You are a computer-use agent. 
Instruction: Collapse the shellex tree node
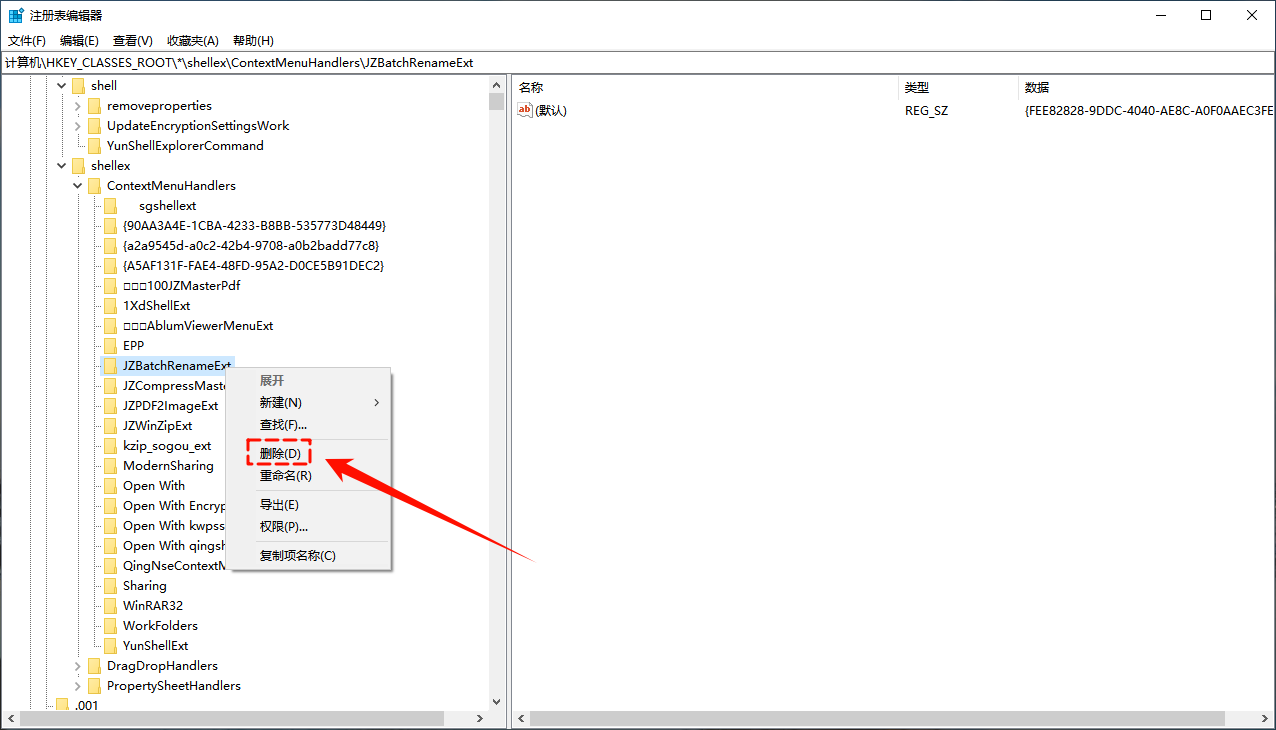click(x=61, y=165)
